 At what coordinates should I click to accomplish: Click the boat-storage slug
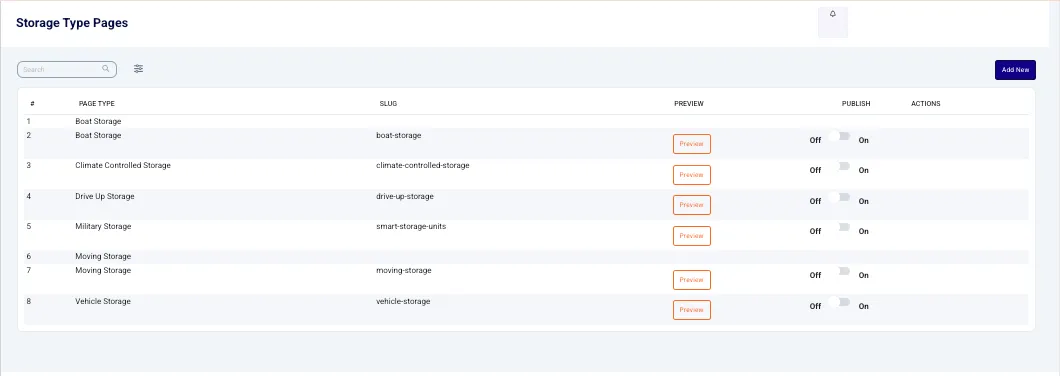[x=398, y=135]
